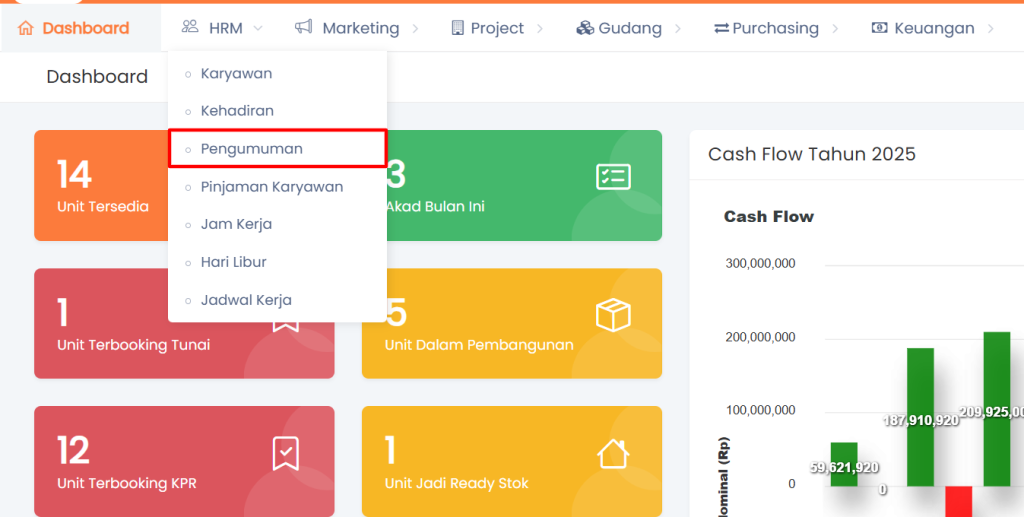Collapse the HRM dropdown chevron
Viewport: 1024px width, 517px height.
pyautogui.click(x=259, y=28)
